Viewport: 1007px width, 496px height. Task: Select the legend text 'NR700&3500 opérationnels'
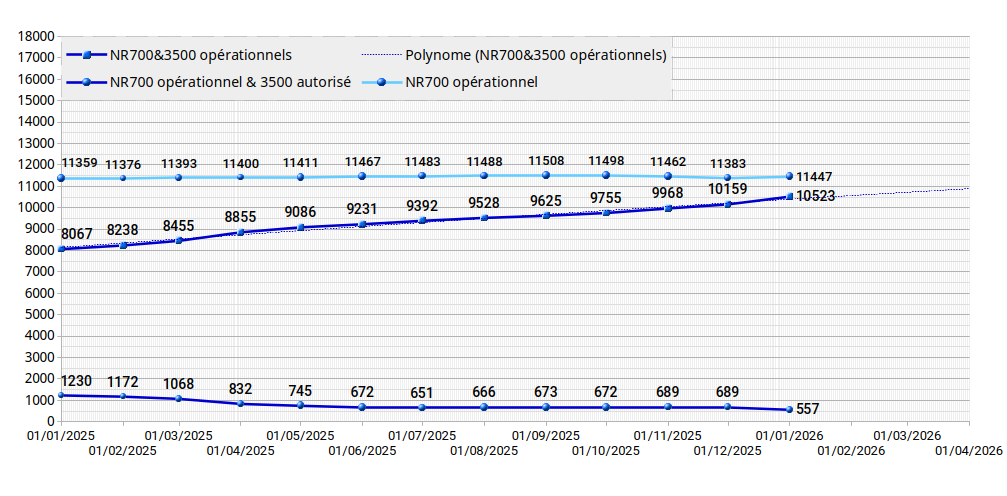point(208,54)
